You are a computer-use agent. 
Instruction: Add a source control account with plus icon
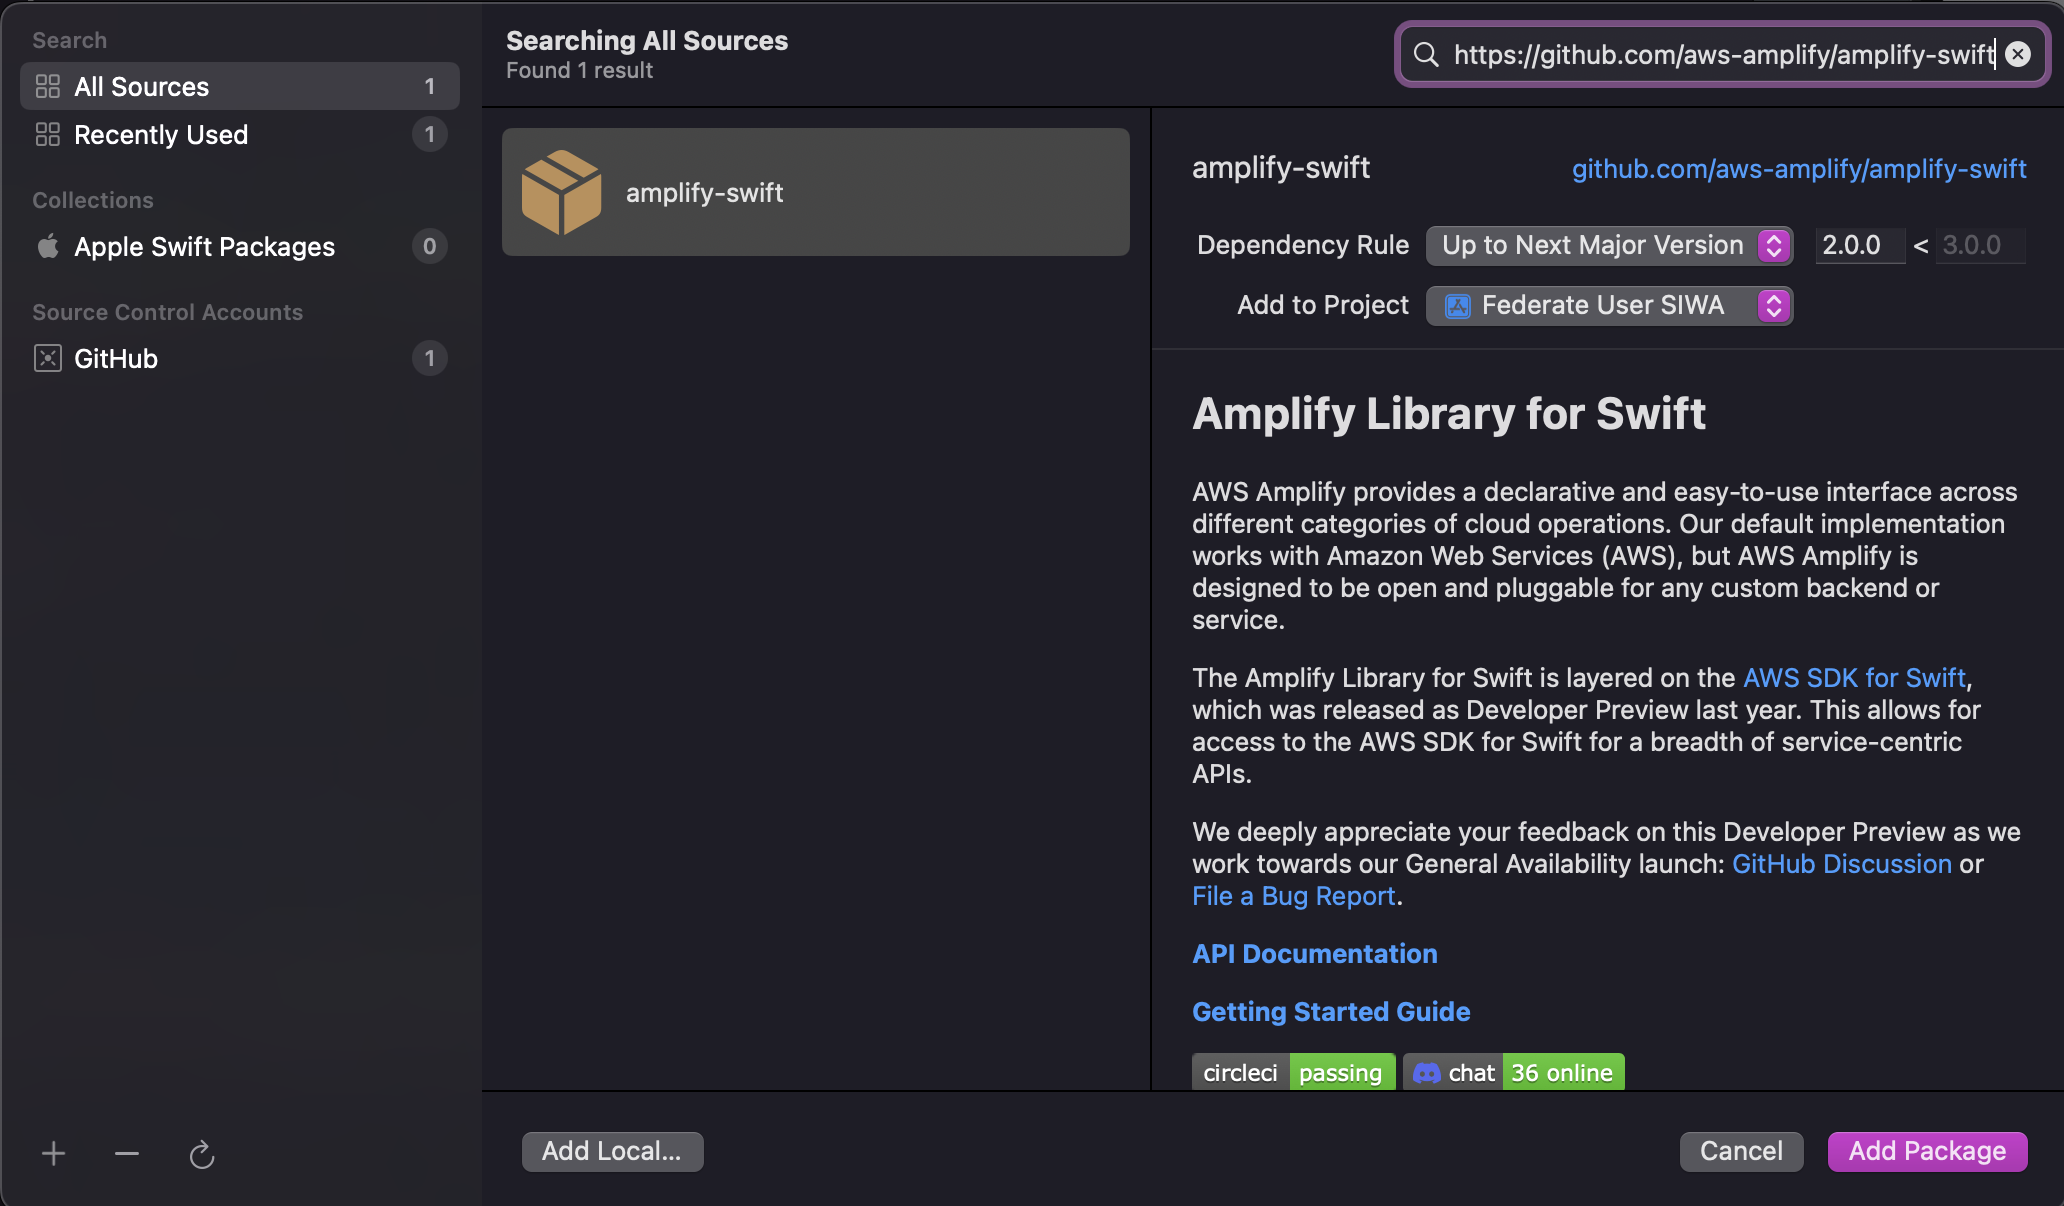point(53,1153)
